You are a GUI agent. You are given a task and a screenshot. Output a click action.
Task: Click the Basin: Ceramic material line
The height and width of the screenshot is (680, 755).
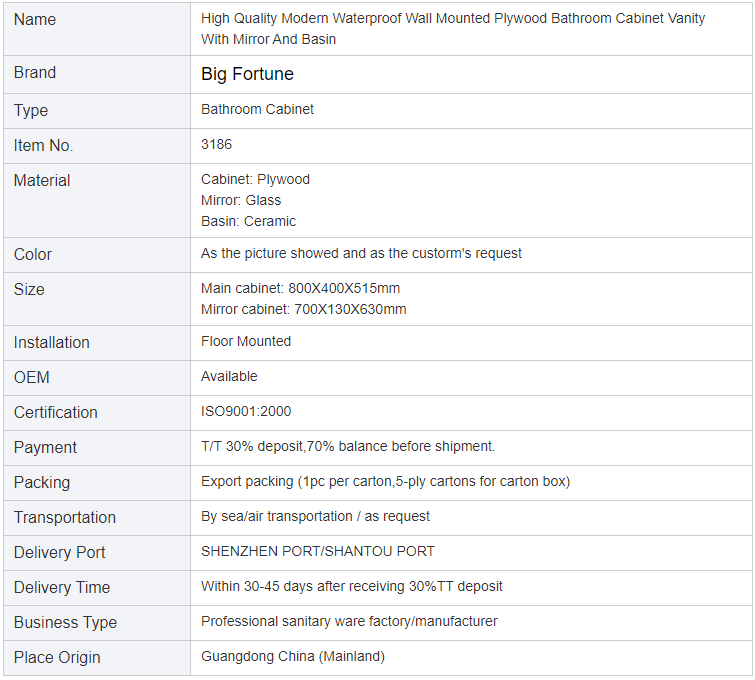tap(248, 221)
